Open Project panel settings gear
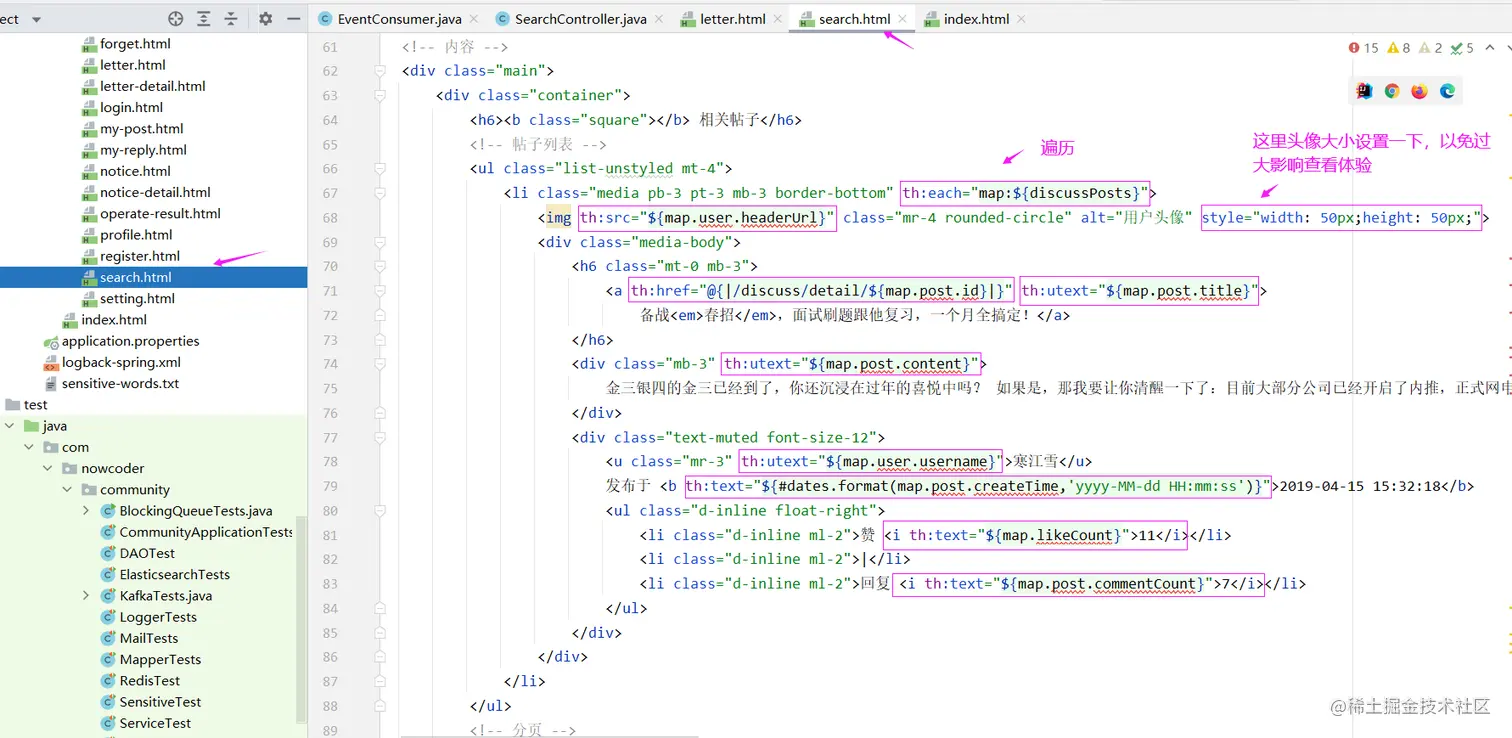The image size is (1512, 738). (265, 18)
